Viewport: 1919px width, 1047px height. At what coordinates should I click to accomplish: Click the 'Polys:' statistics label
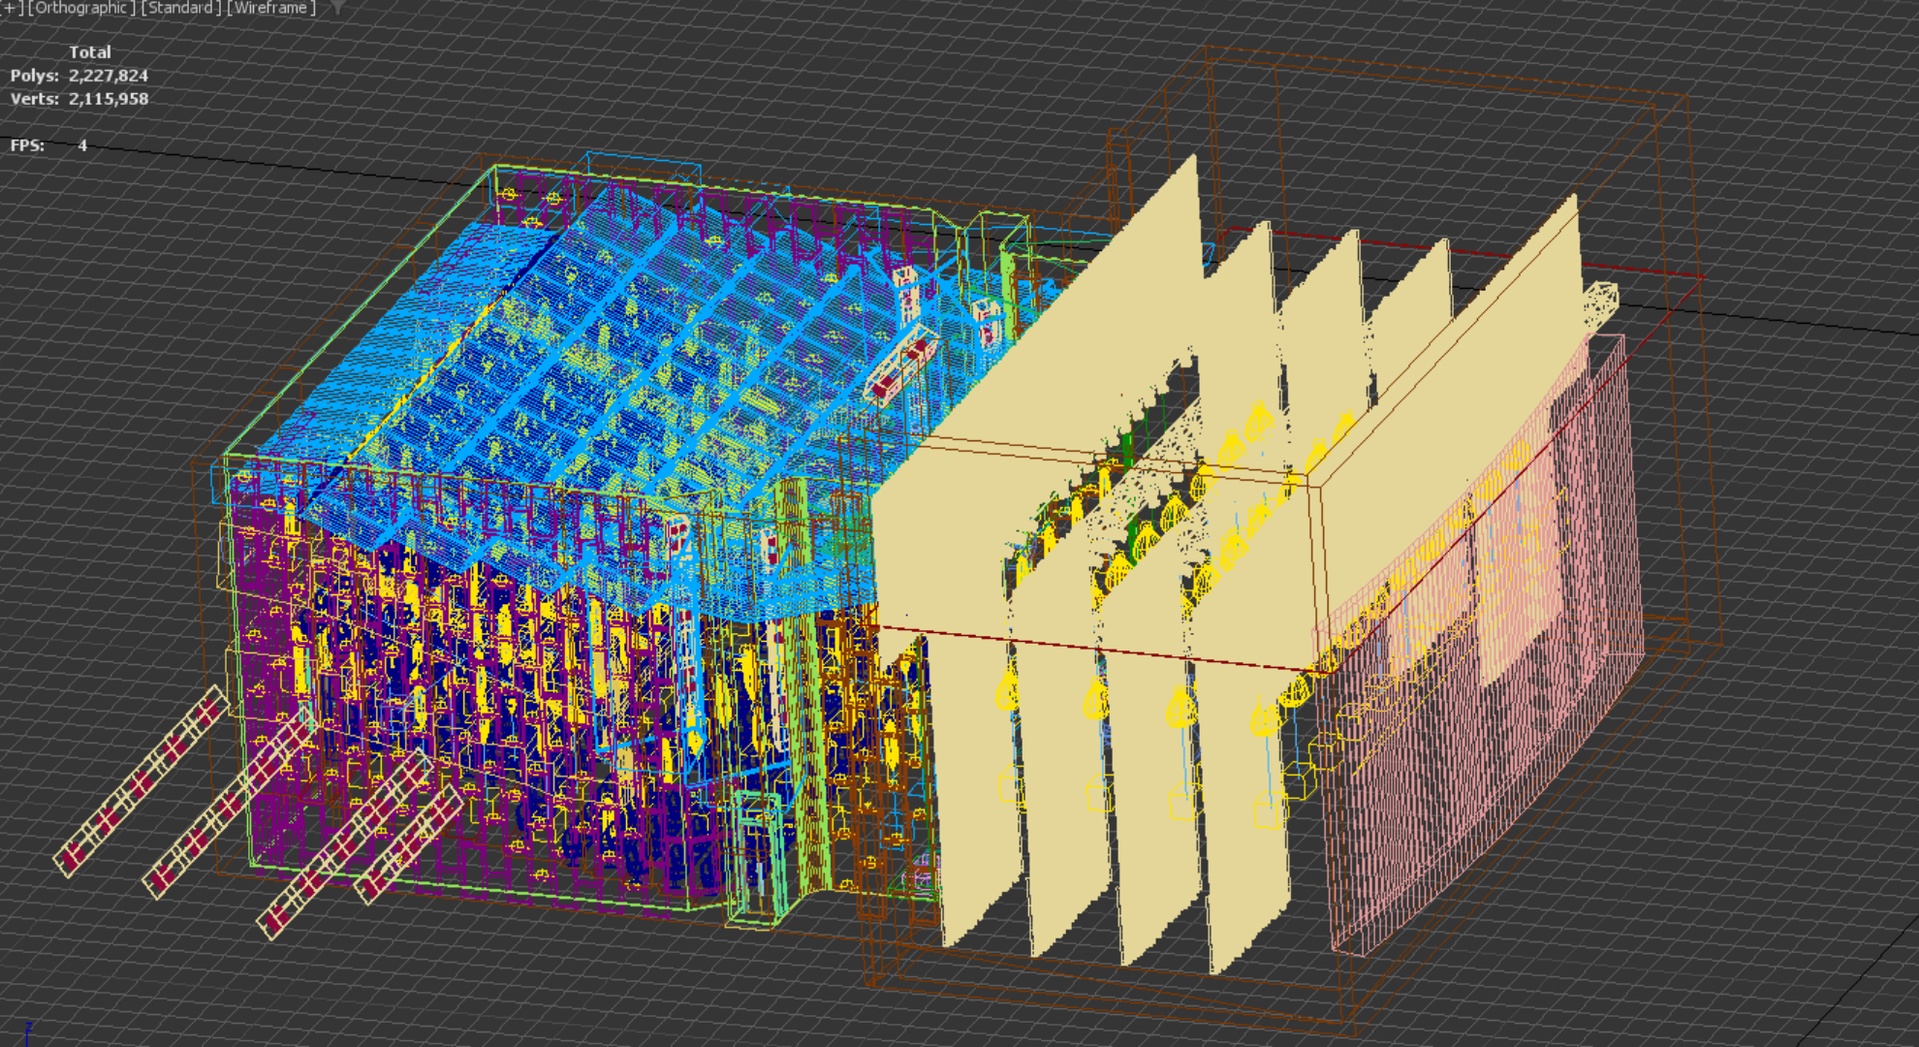(35, 76)
